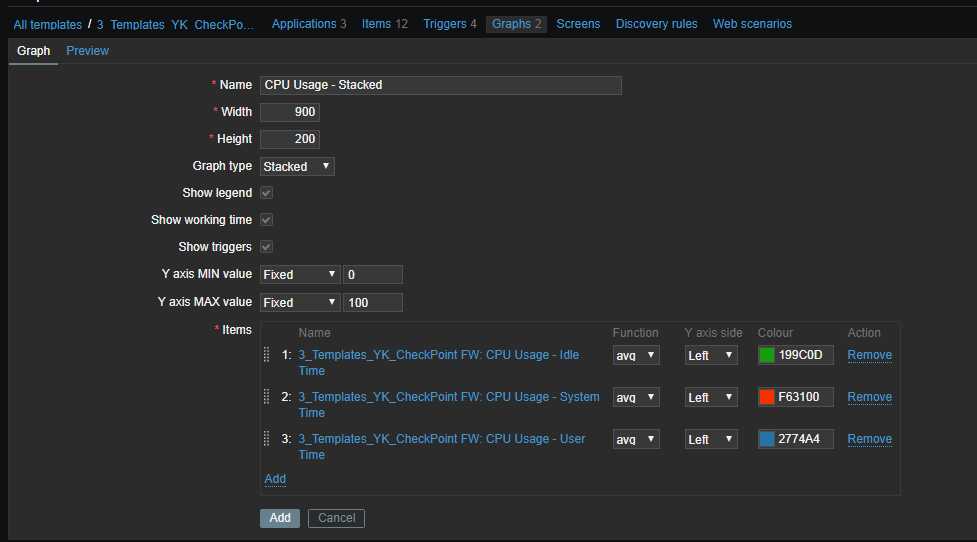Open Function dropdown for Idle Time item
This screenshot has width=977, height=542.
coord(636,355)
